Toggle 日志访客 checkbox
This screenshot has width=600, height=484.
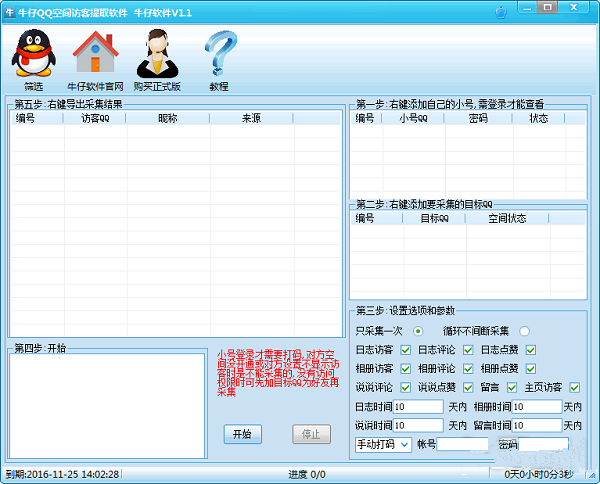(406, 350)
